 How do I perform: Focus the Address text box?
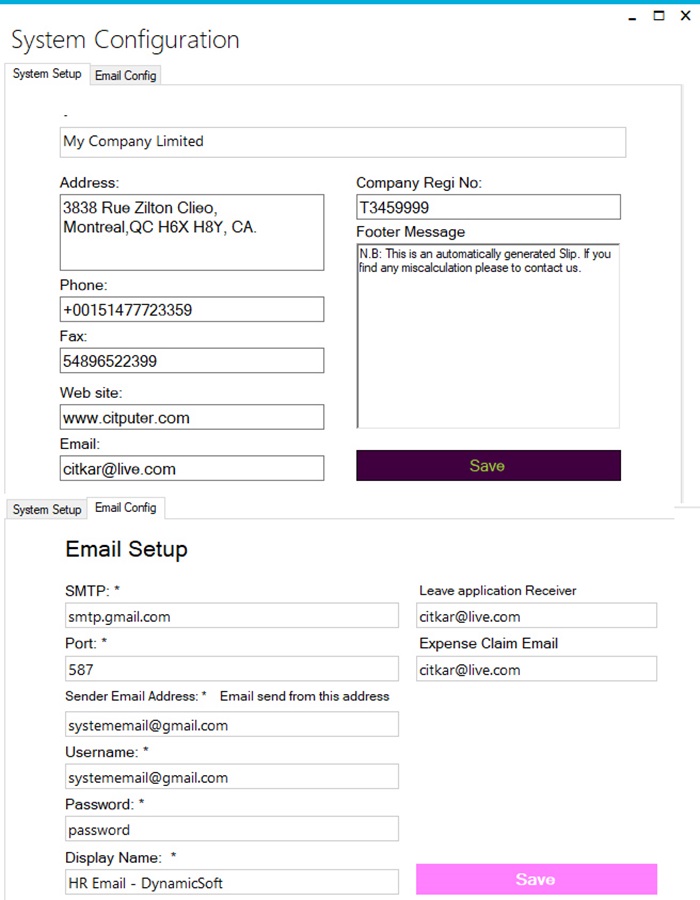(x=191, y=232)
